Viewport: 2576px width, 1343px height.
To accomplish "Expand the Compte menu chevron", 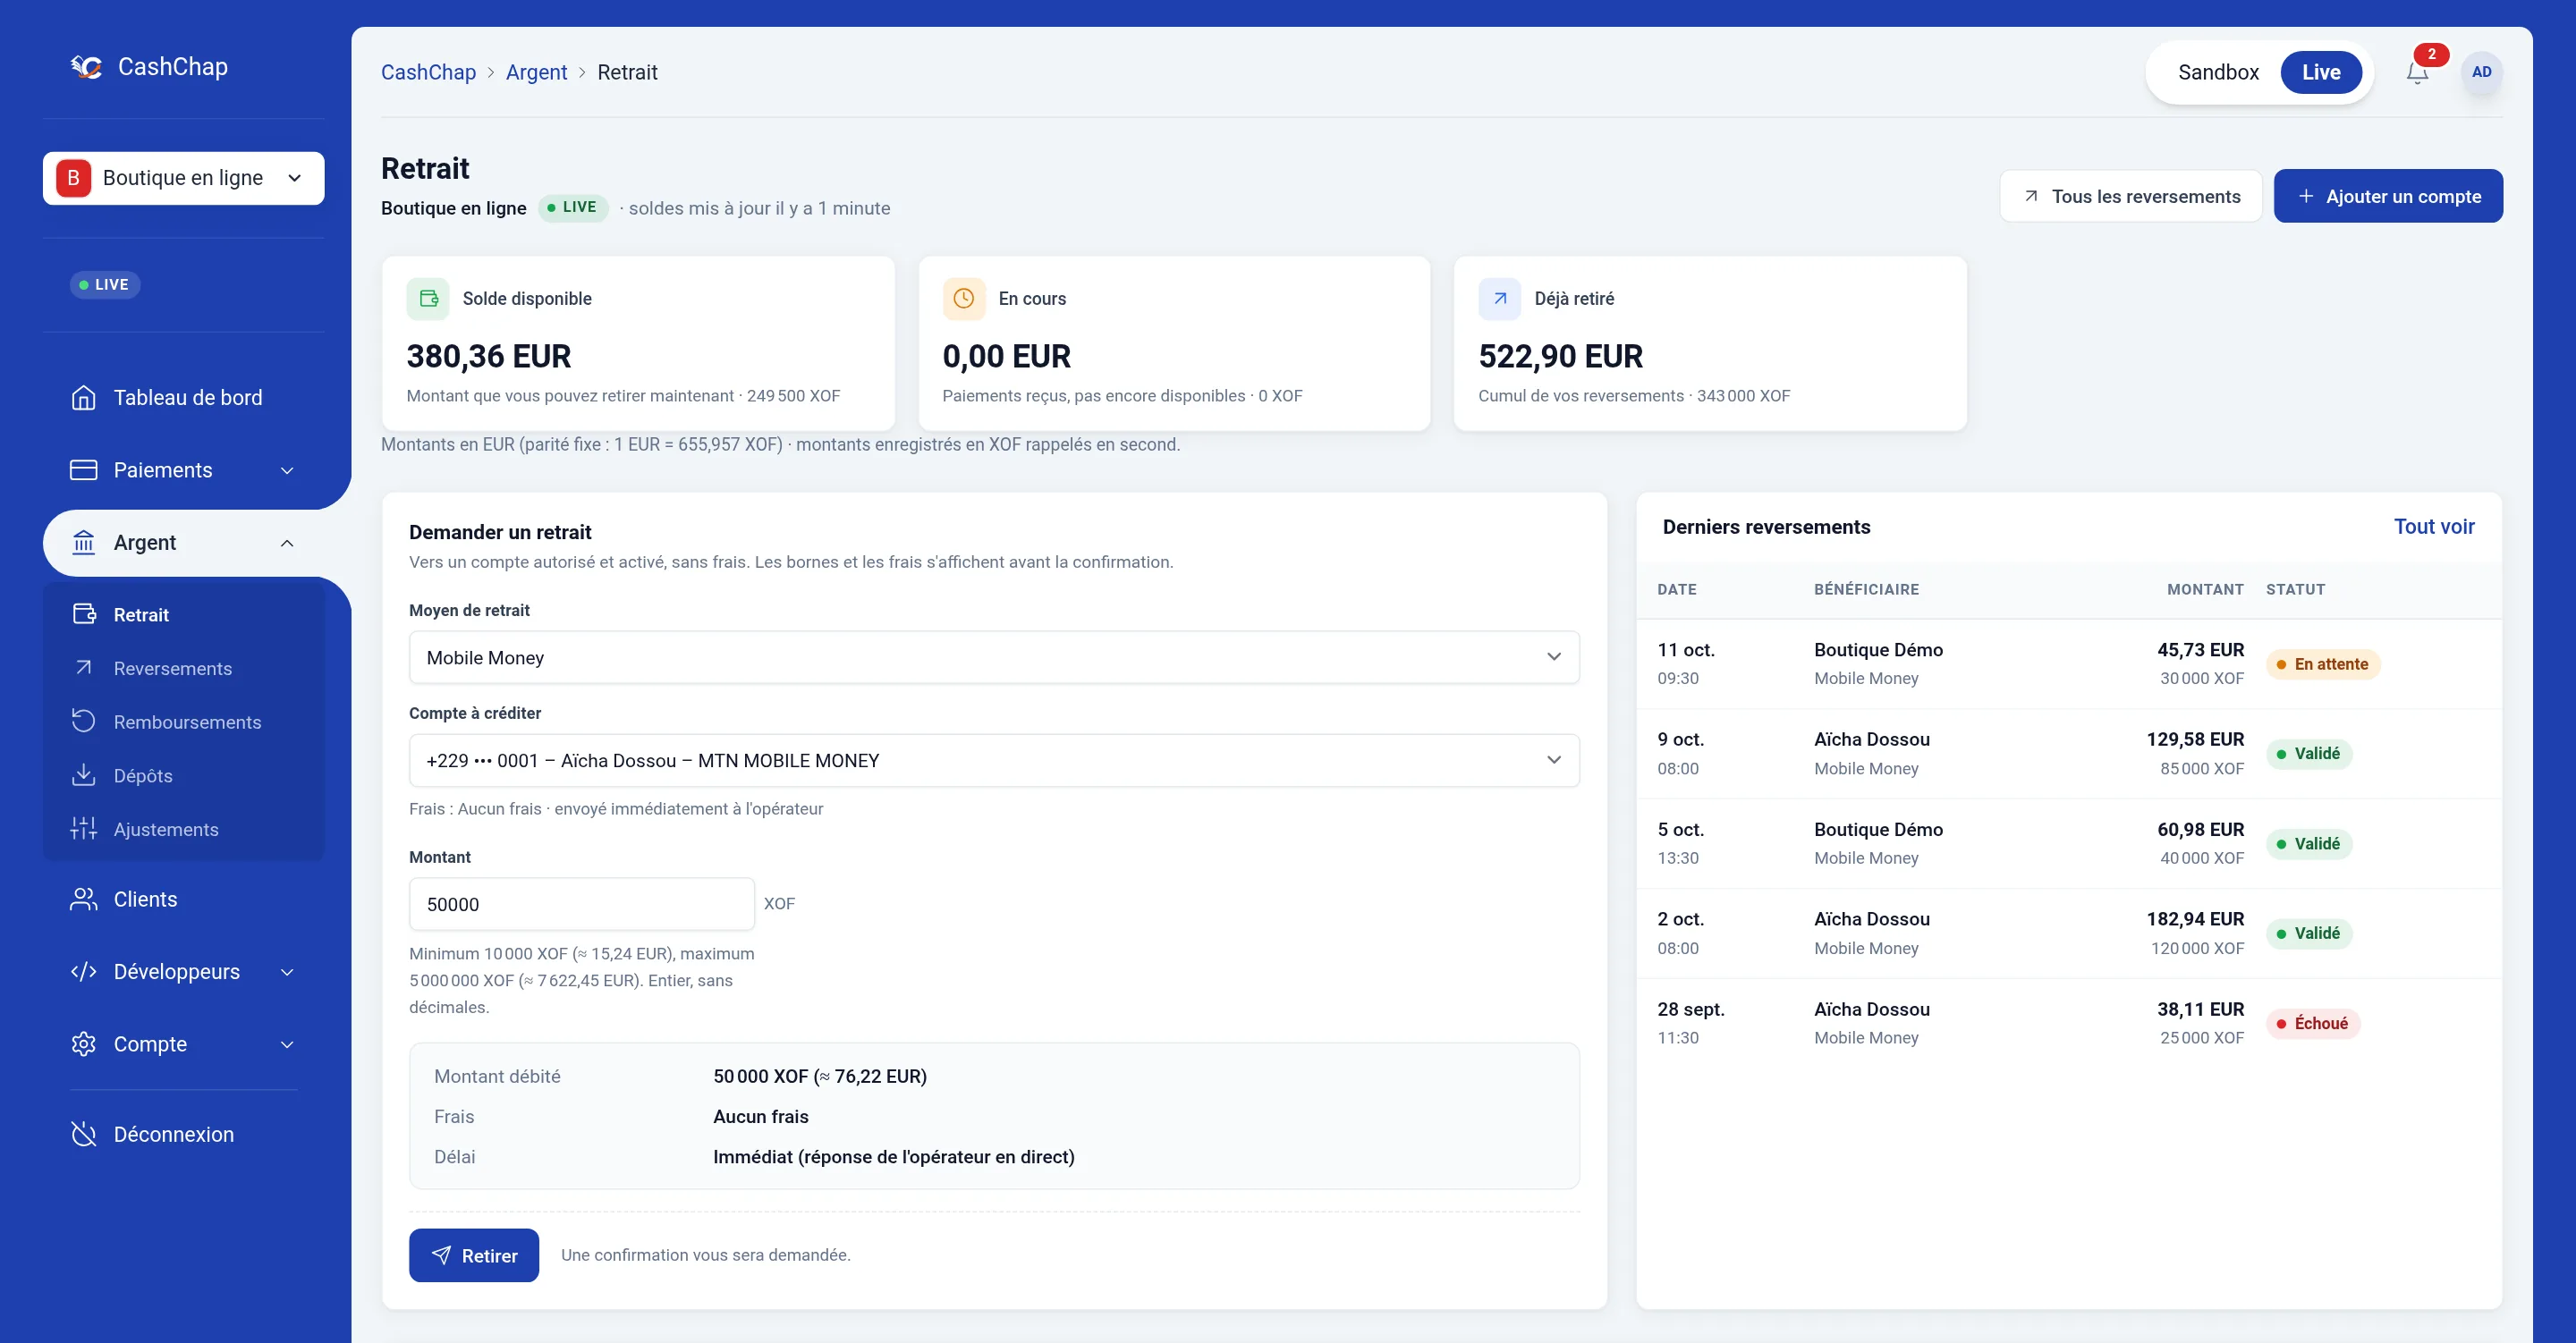I will pyautogui.click(x=287, y=1044).
